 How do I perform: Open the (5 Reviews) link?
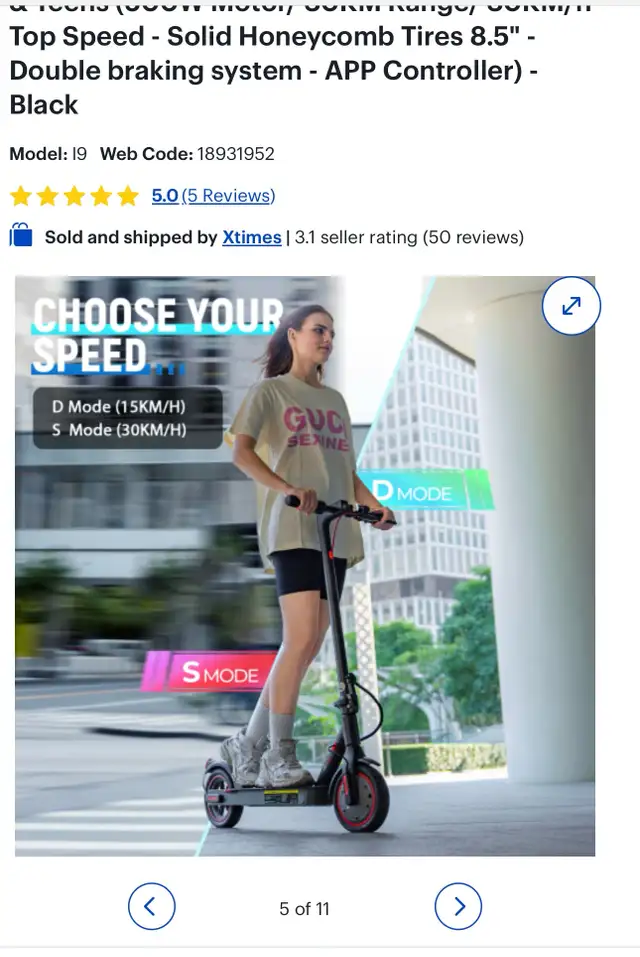(228, 196)
